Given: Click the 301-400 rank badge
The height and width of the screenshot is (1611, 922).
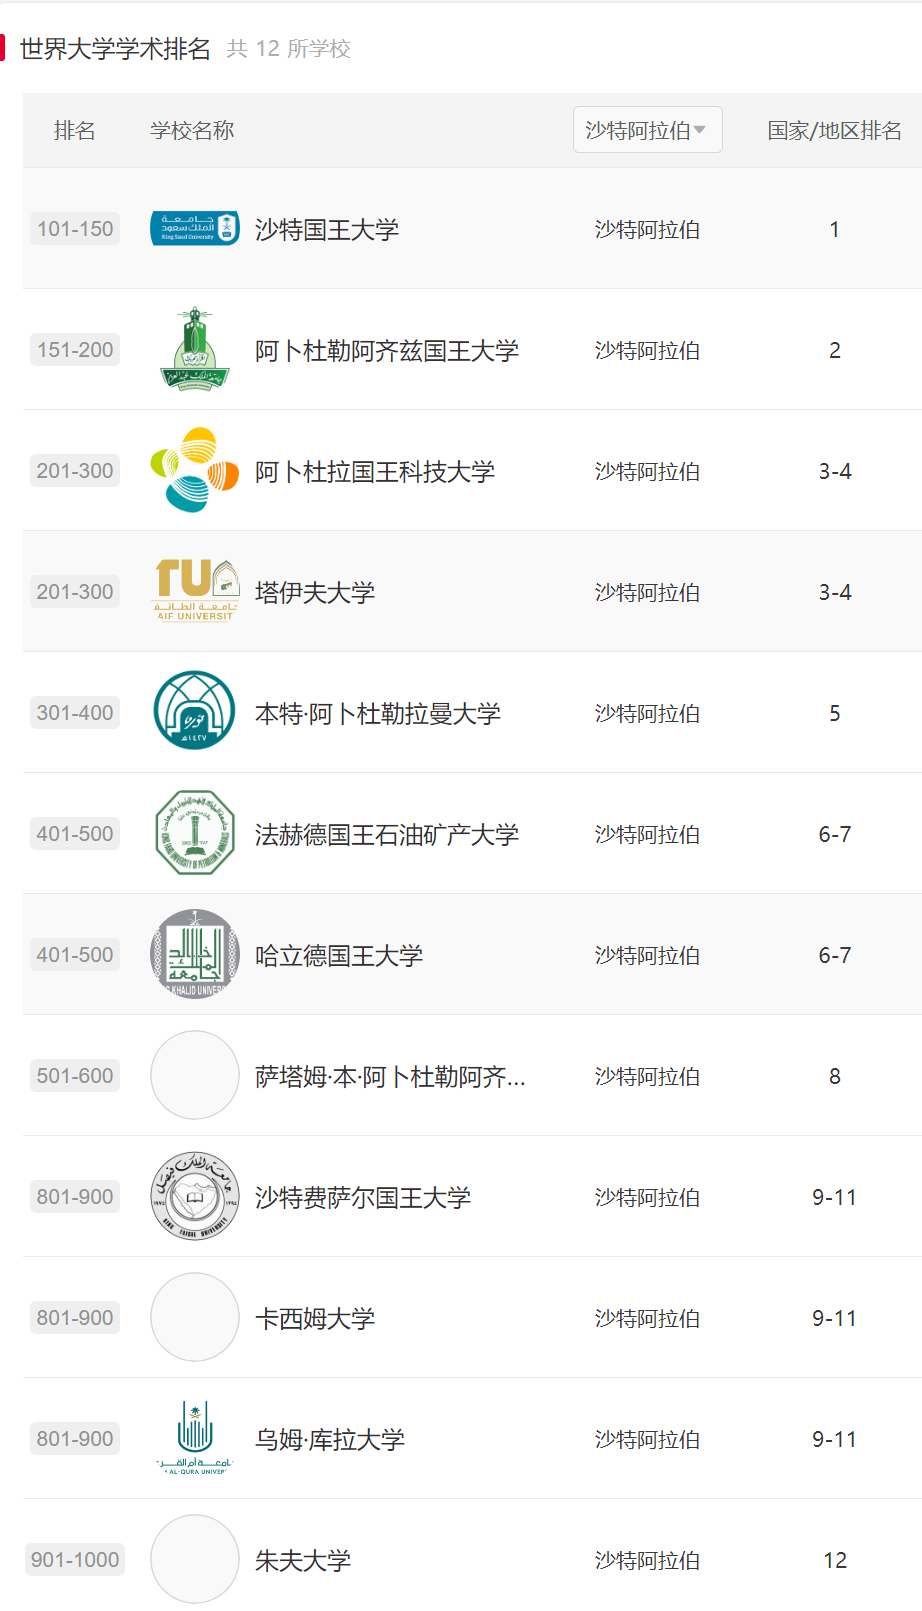Looking at the screenshot, I should tap(75, 712).
